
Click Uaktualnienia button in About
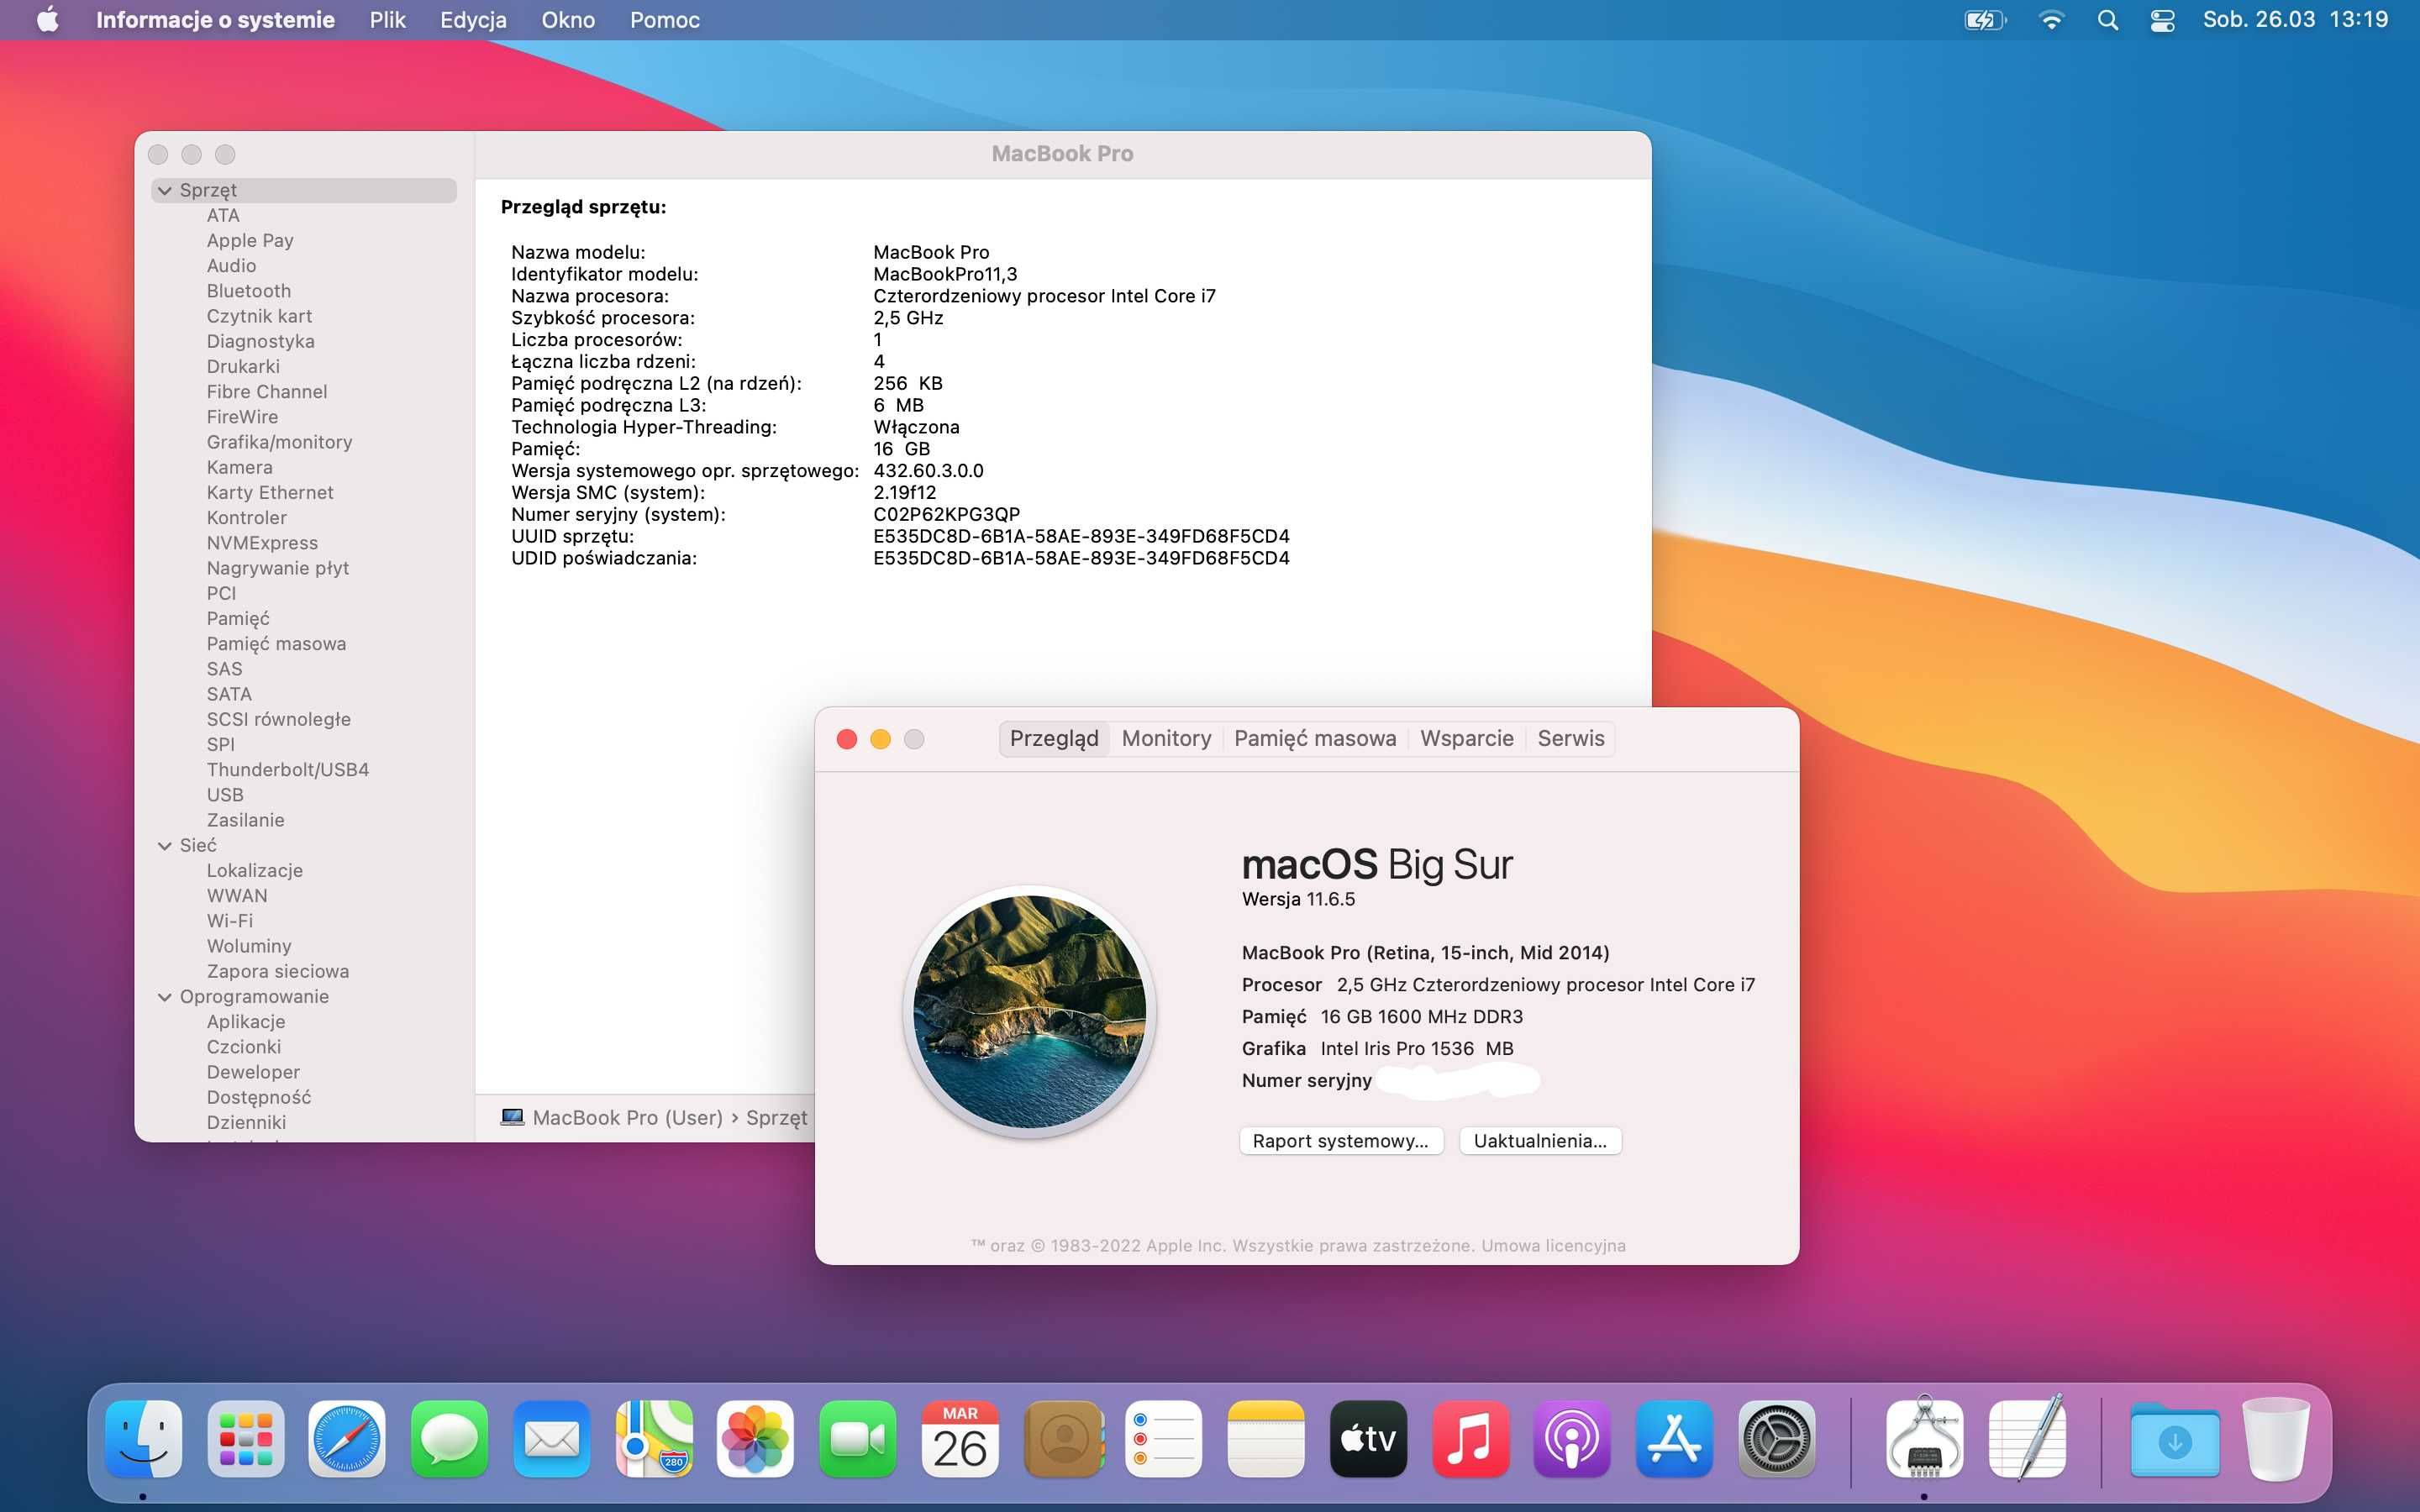pos(1537,1139)
